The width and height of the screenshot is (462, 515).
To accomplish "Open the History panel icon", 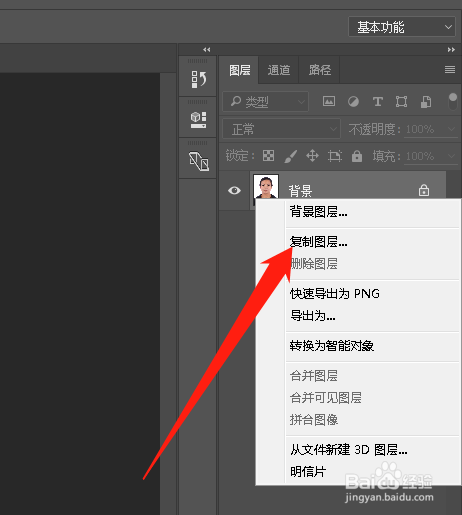I will point(198,79).
